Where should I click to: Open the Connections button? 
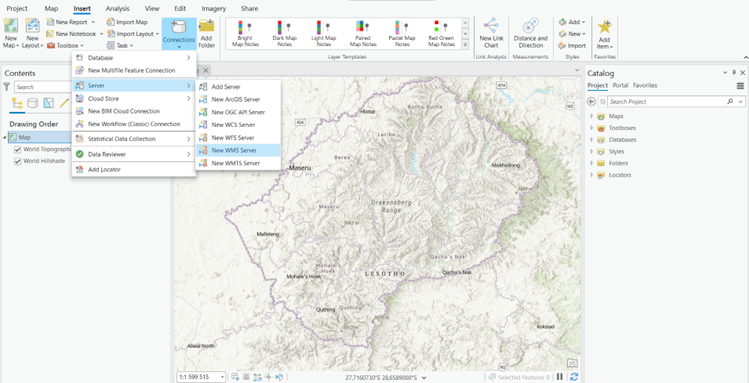(x=179, y=33)
